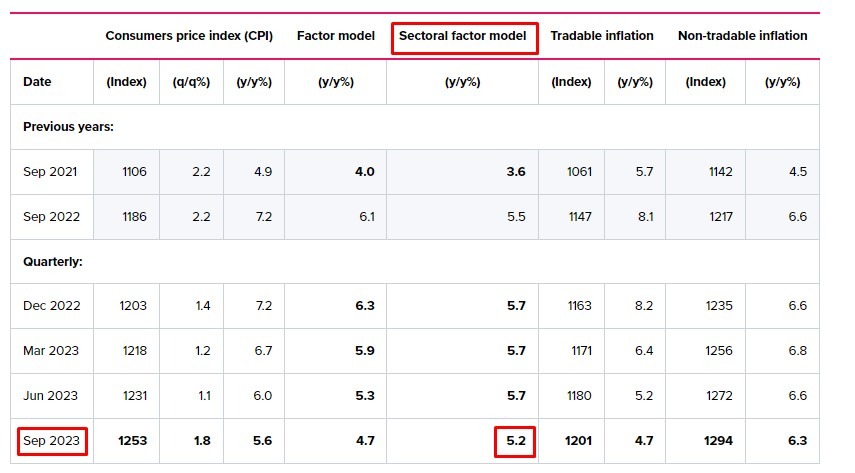Select the Factor model column header
Image resolution: width=855 pixels, height=473 pixels.
point(335,36)
